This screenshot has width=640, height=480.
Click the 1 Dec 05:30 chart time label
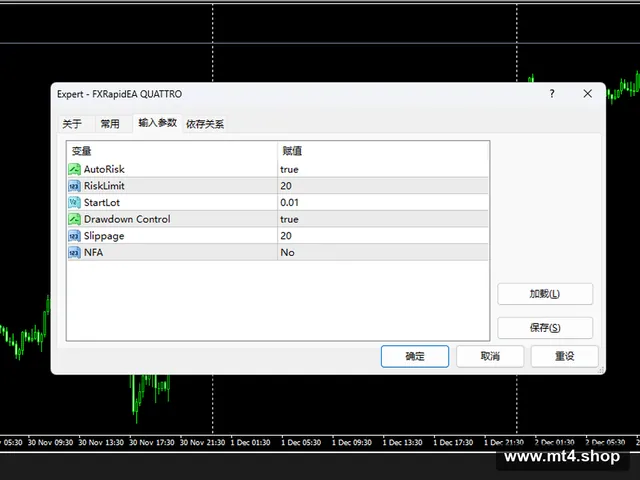[301, 442]
